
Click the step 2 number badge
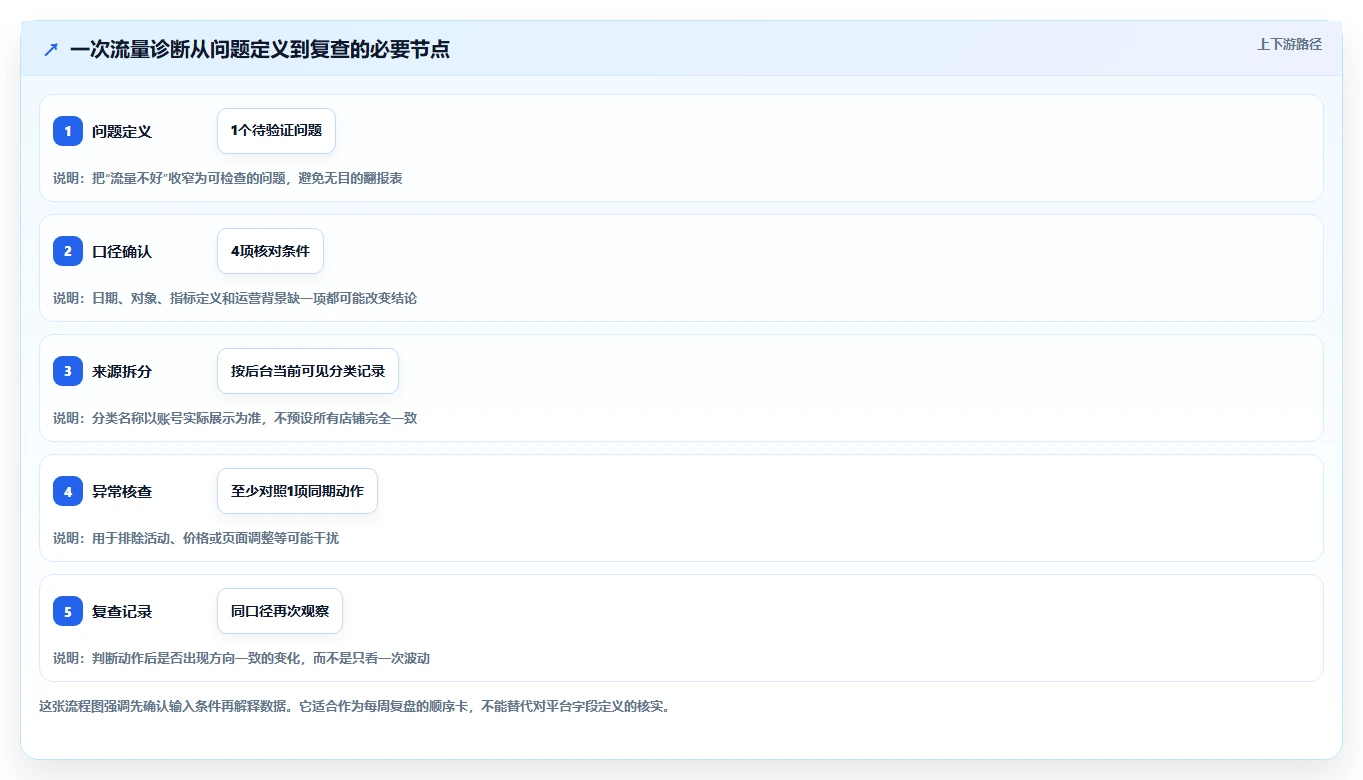(68, 251)
